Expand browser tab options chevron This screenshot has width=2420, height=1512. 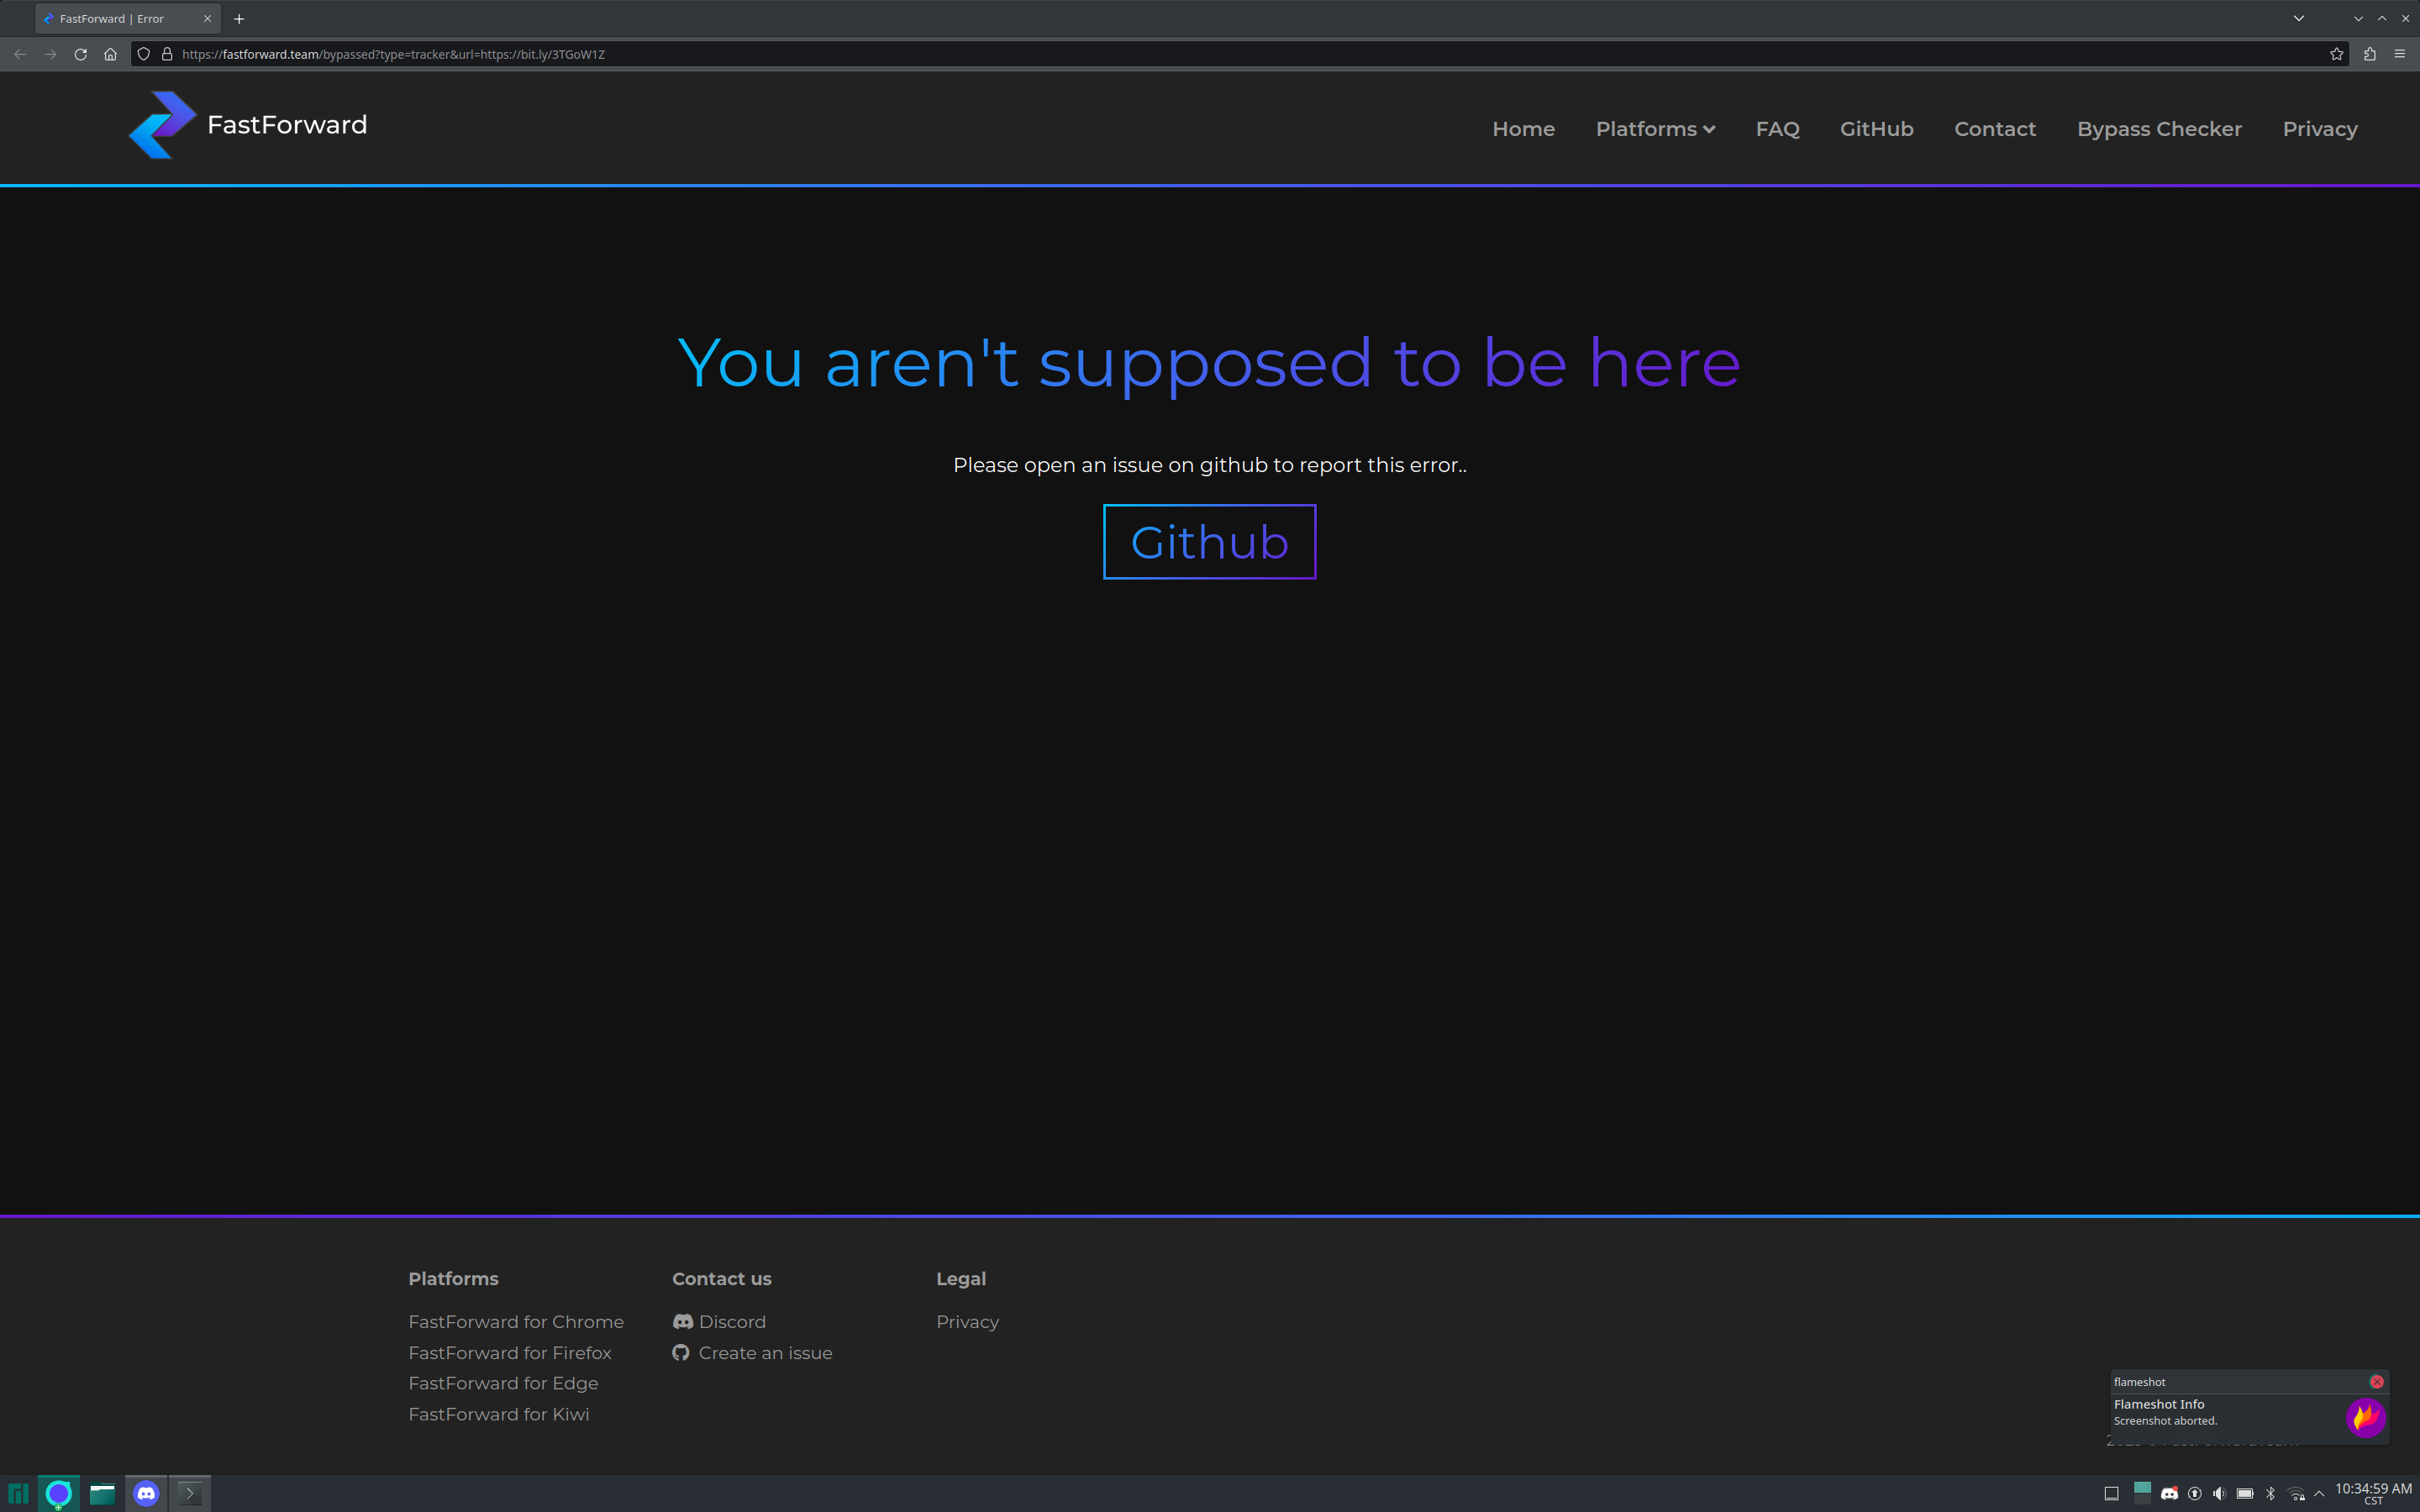tap(2298, 18)
